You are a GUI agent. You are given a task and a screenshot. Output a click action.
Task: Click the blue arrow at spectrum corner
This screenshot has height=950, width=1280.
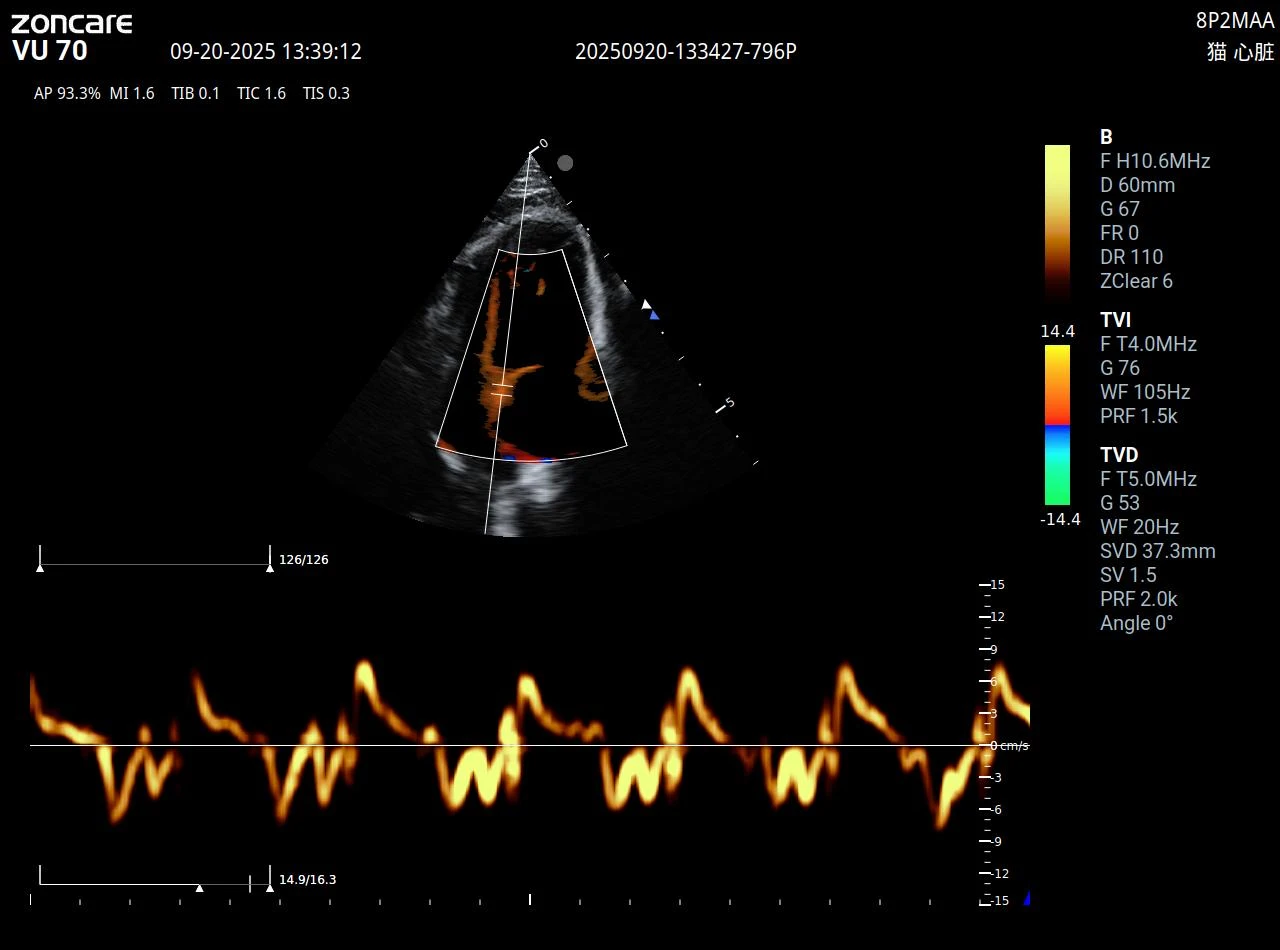[1026, 898]
